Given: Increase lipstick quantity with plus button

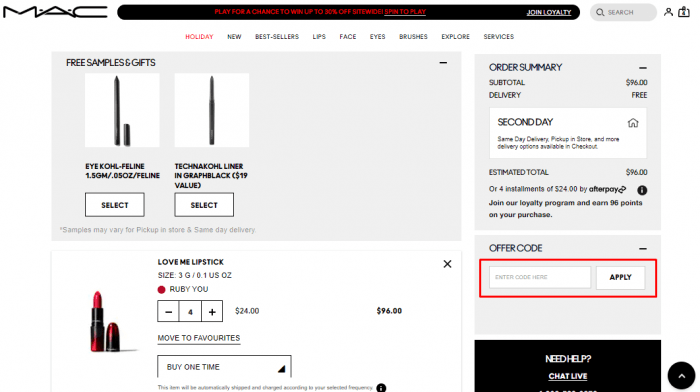Looking at the screenshot, I should [x=212, y=312].
